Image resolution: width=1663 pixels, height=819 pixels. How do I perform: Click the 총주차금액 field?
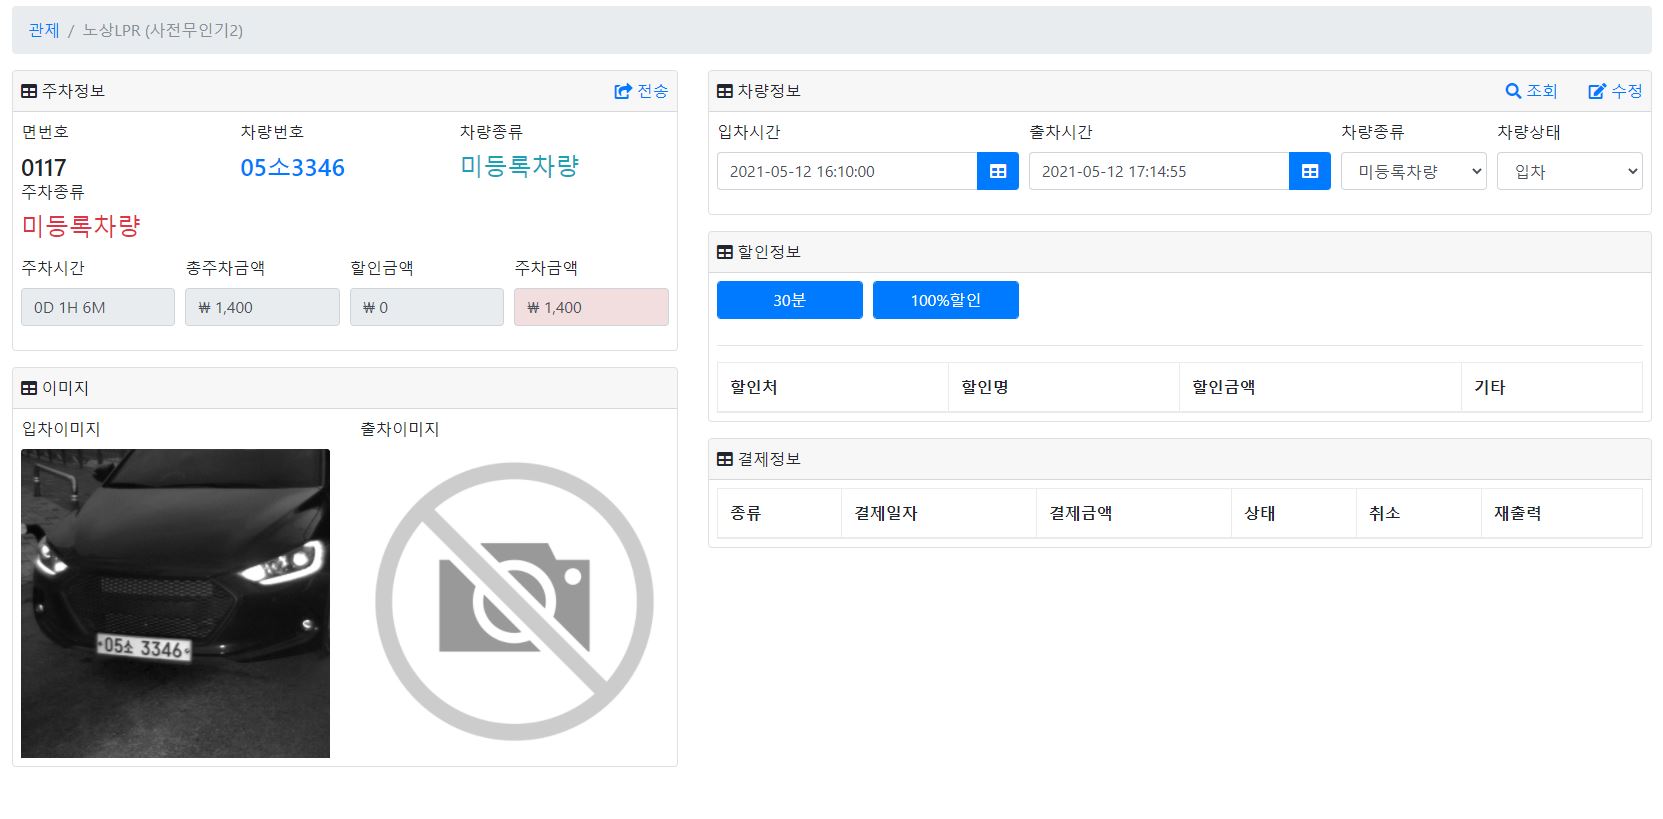[262, 307]
